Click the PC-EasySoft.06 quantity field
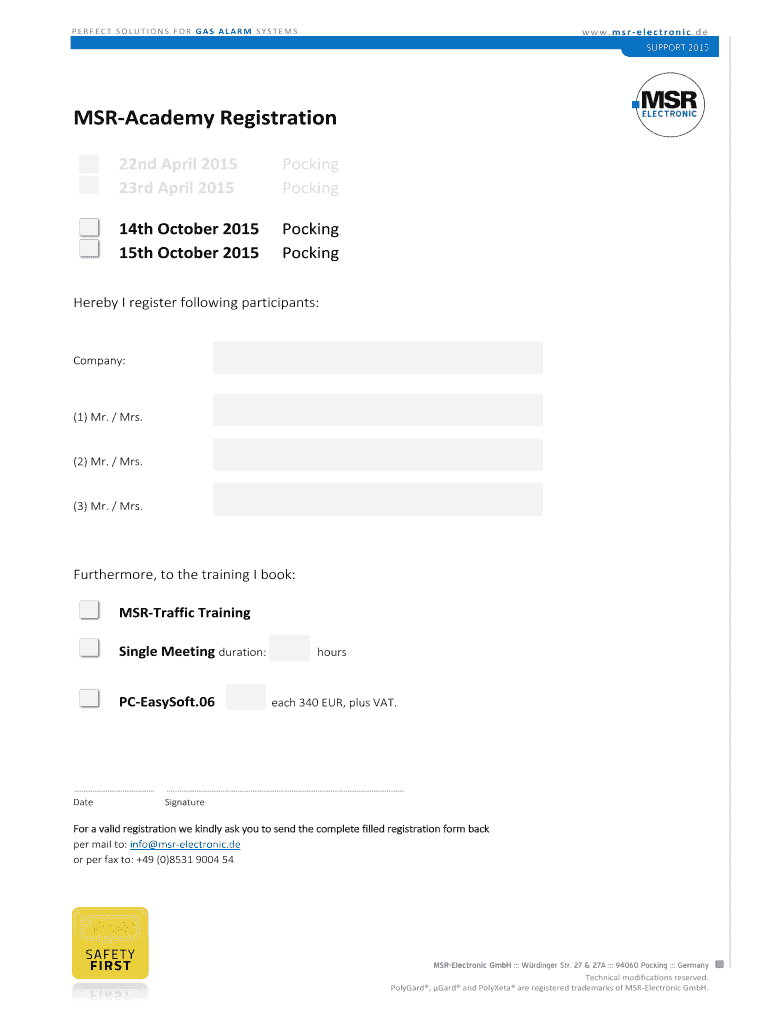The height and width of the screenshot is (1024, 770). (x=246, y=697)
